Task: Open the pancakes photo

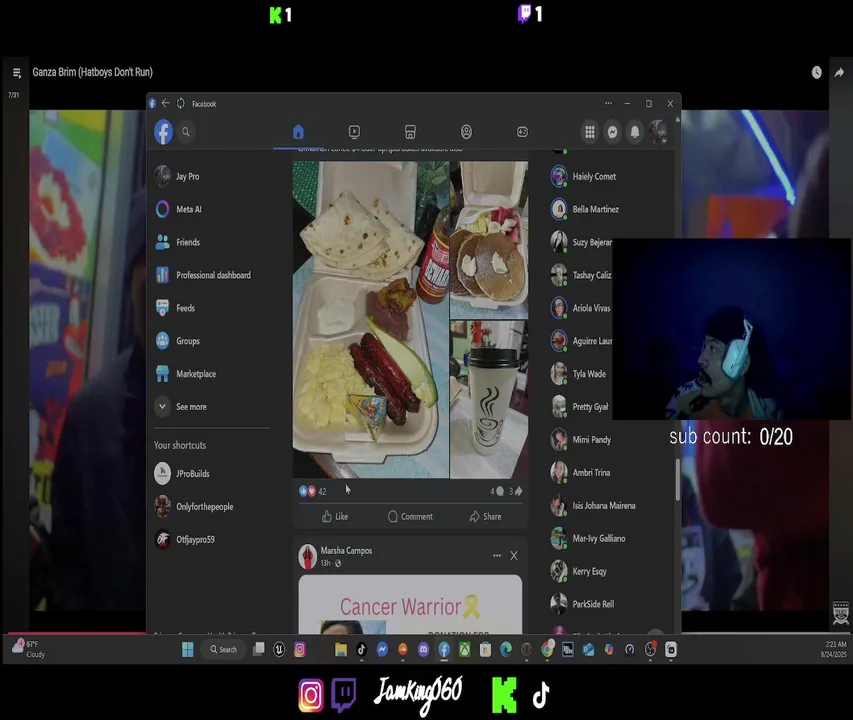Action: click(x=489, y=240)
